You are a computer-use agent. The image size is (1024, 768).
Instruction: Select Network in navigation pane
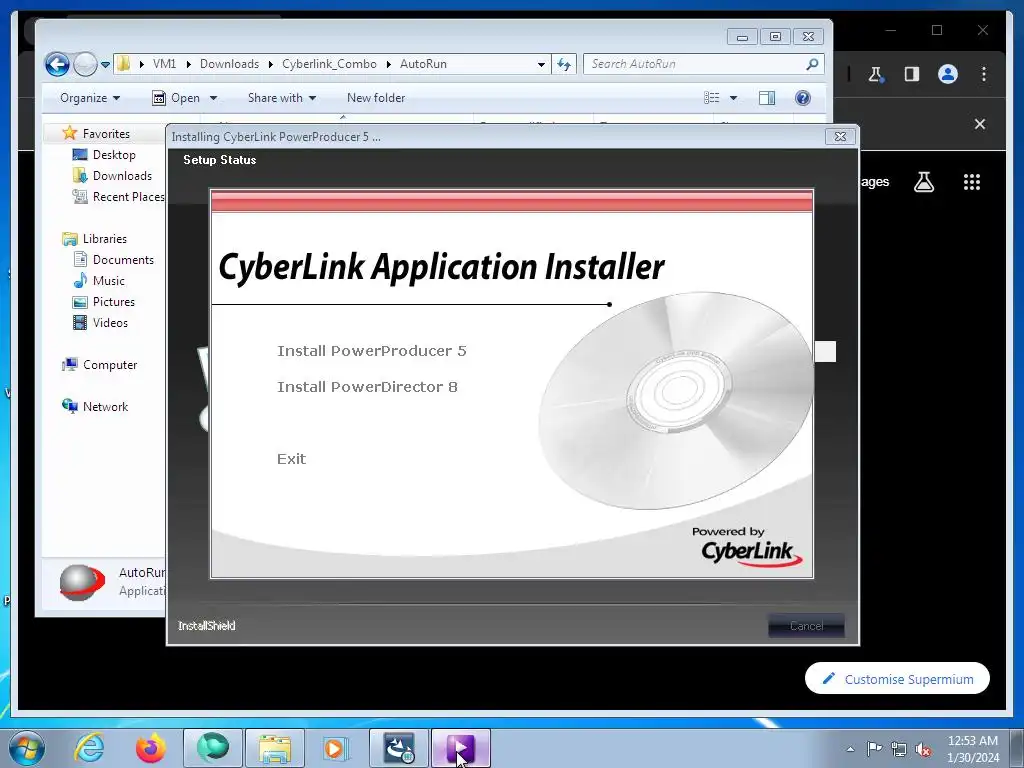(x=105, y=407)
